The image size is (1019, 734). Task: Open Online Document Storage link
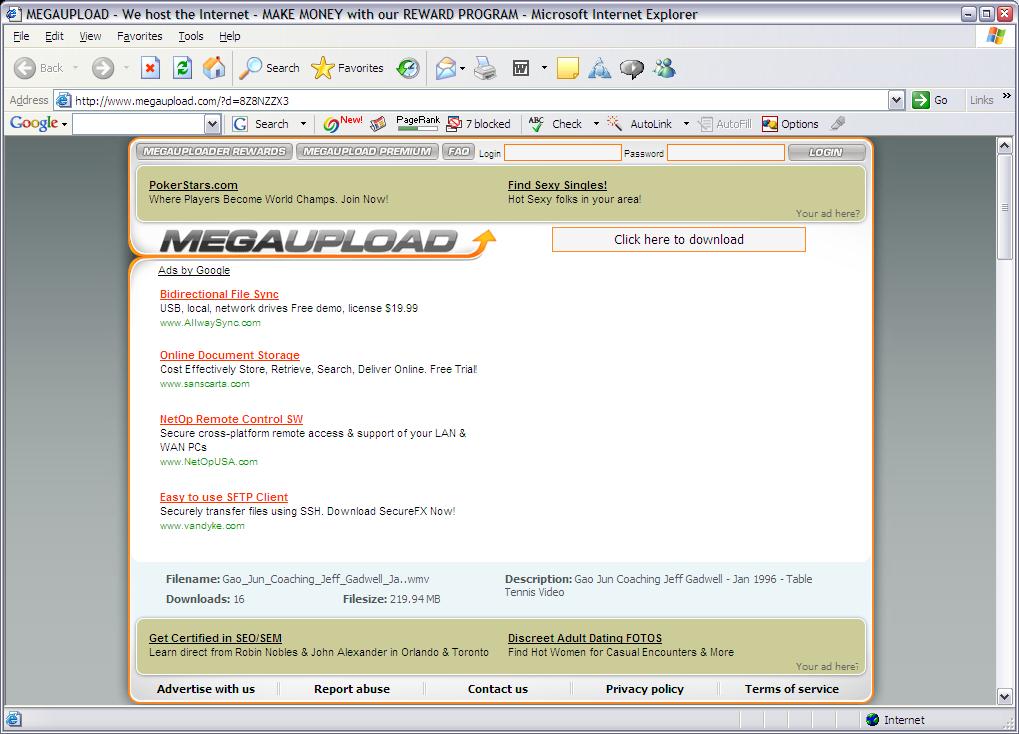[x=229, y=356]
